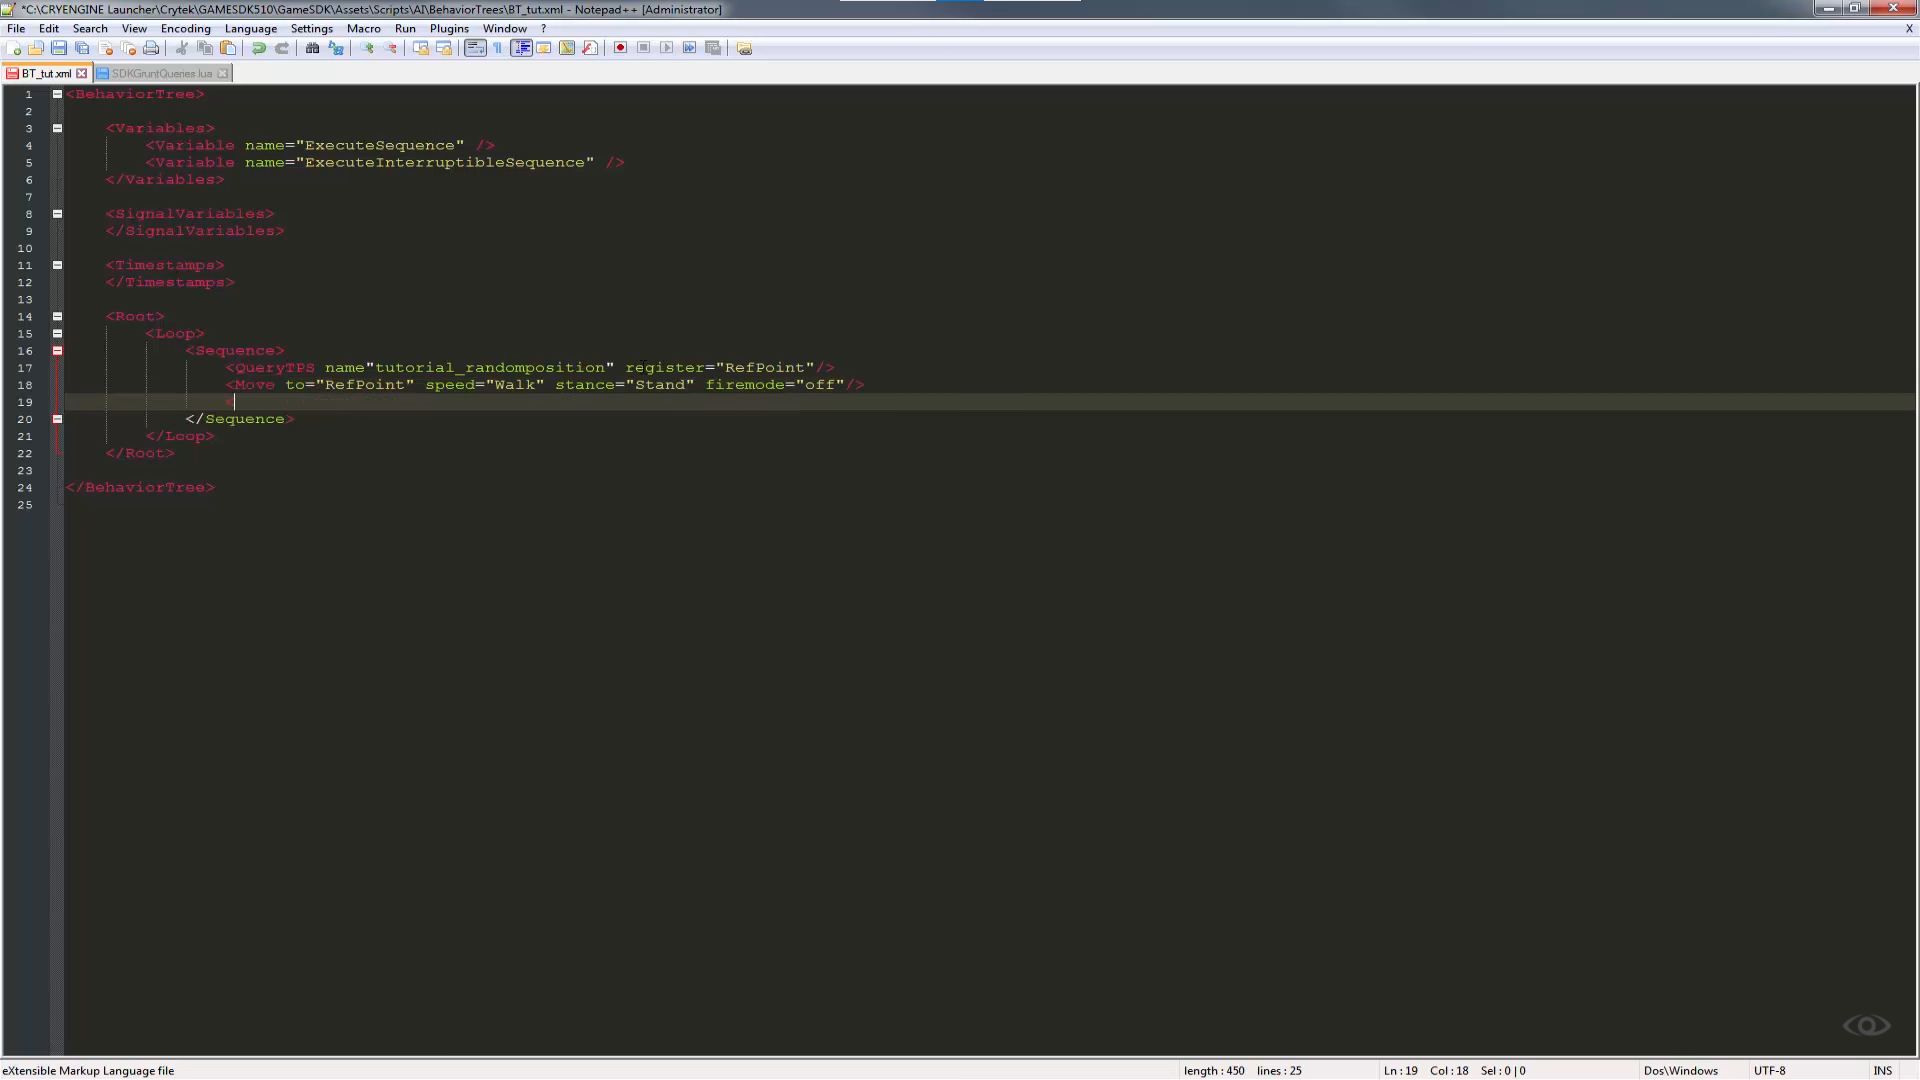Open Find with the binoculars icon
Image resolution: width=1920 pixels, height=1080 pixels.
click(x=312, y=48)
